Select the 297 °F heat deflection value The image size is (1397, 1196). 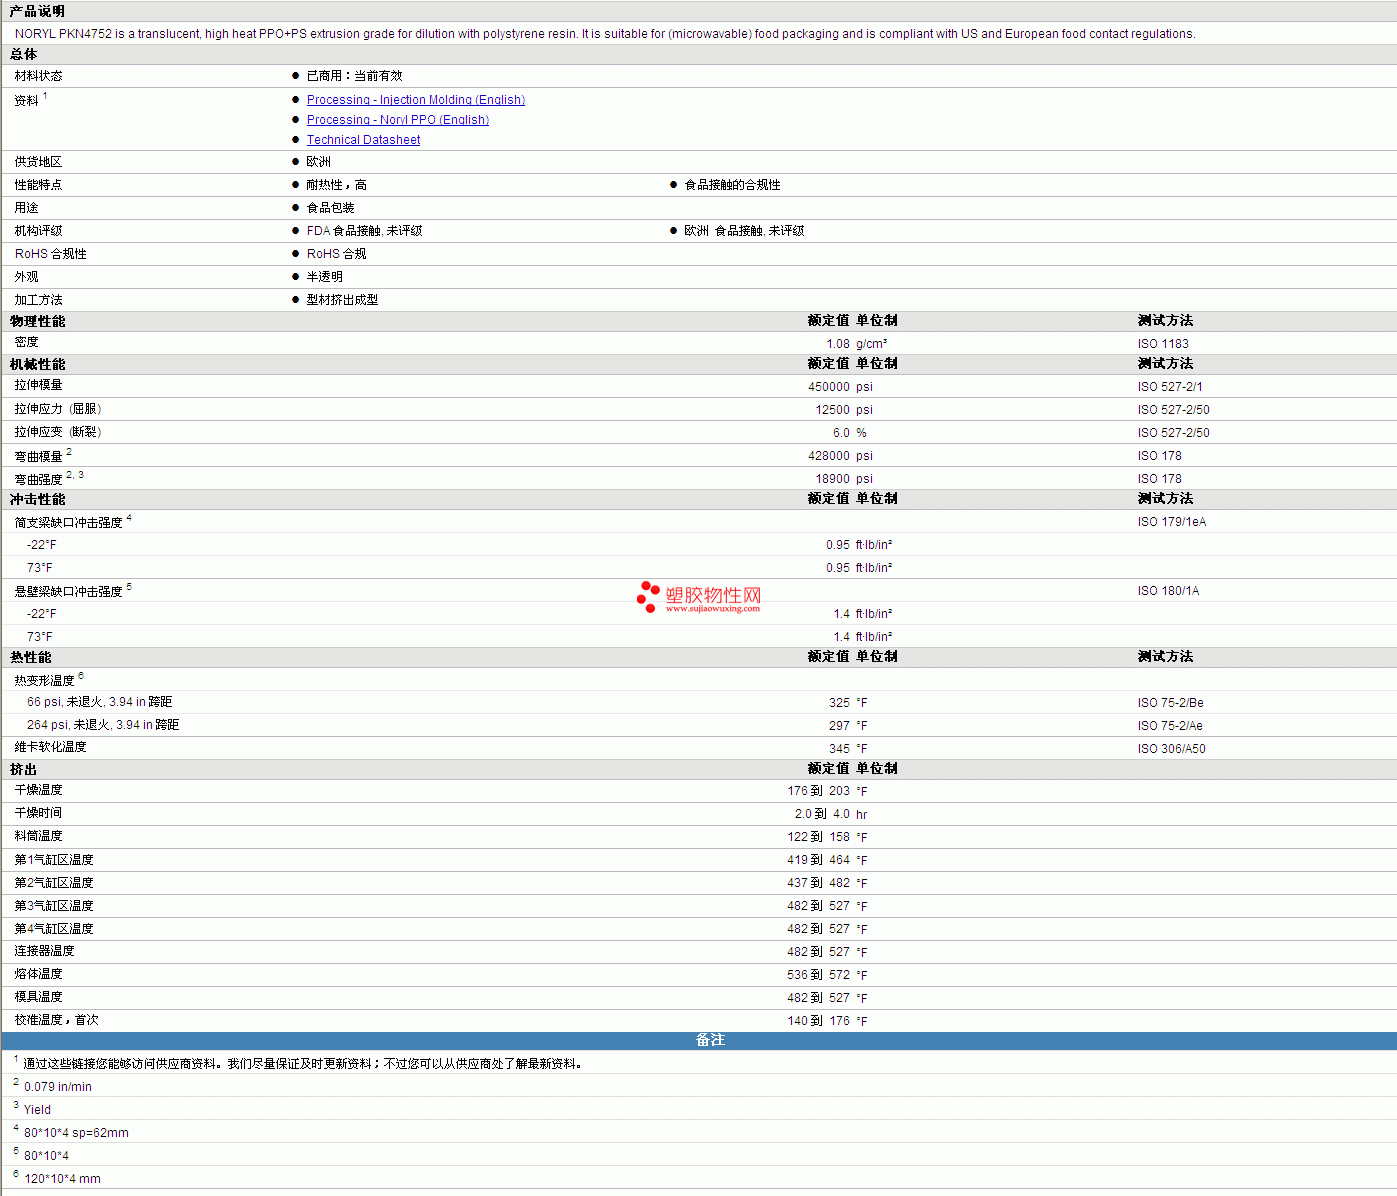click(x=848, y=726)
